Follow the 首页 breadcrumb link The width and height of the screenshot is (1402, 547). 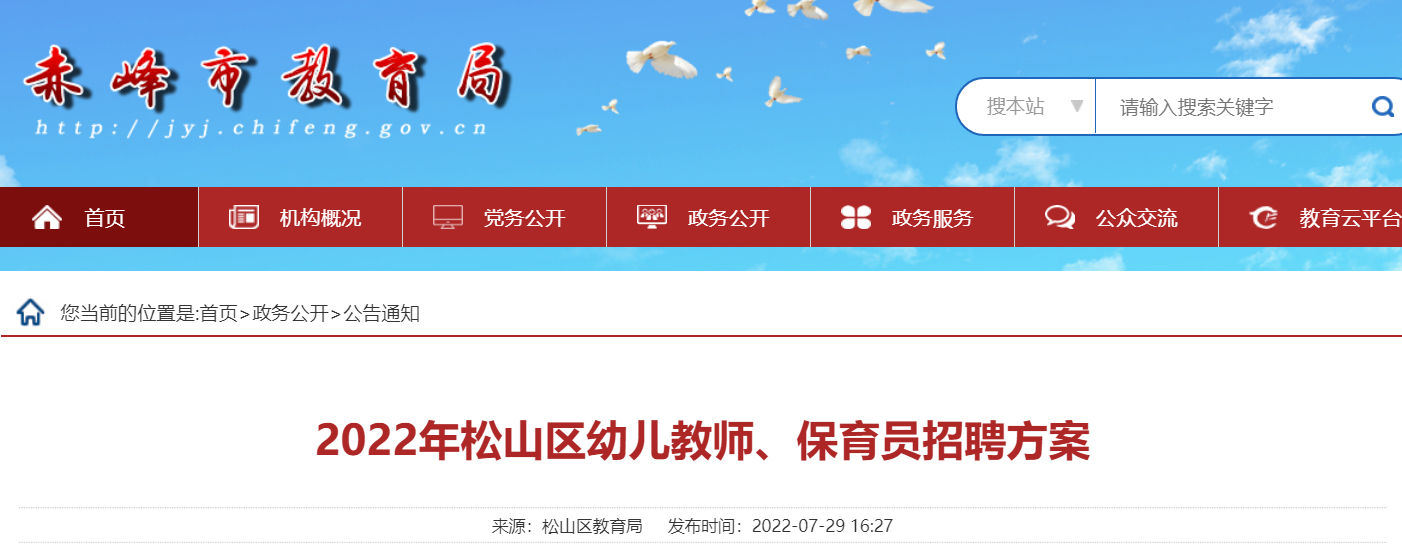click(219, 313)
